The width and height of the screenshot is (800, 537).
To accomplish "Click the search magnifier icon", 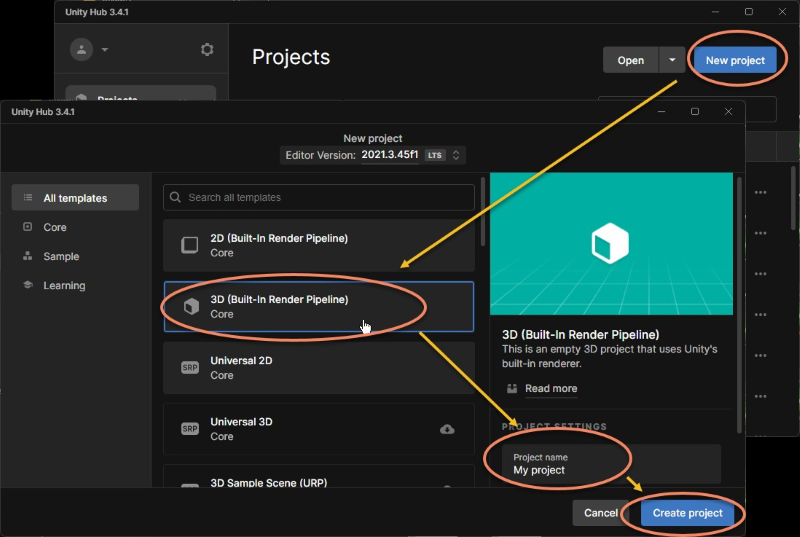I will 175,197.
